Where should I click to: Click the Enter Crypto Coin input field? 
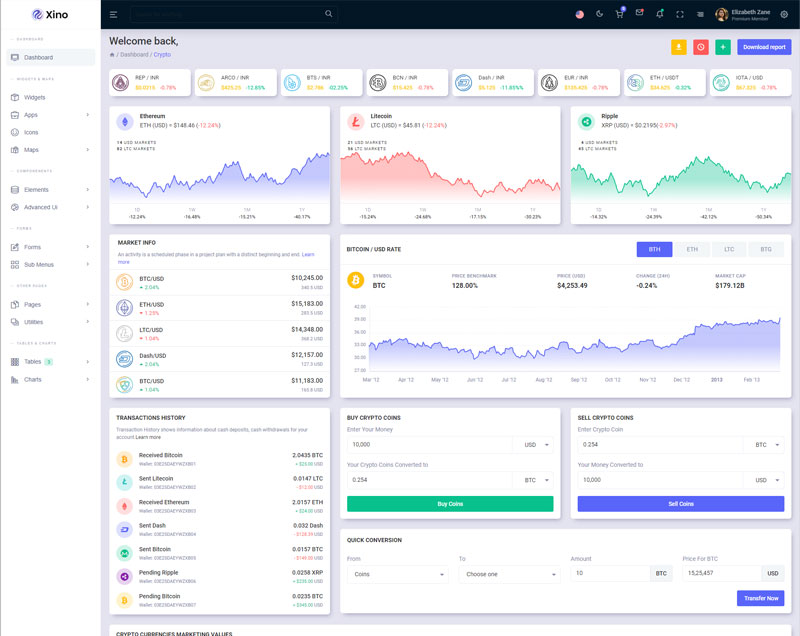point(661,444)
